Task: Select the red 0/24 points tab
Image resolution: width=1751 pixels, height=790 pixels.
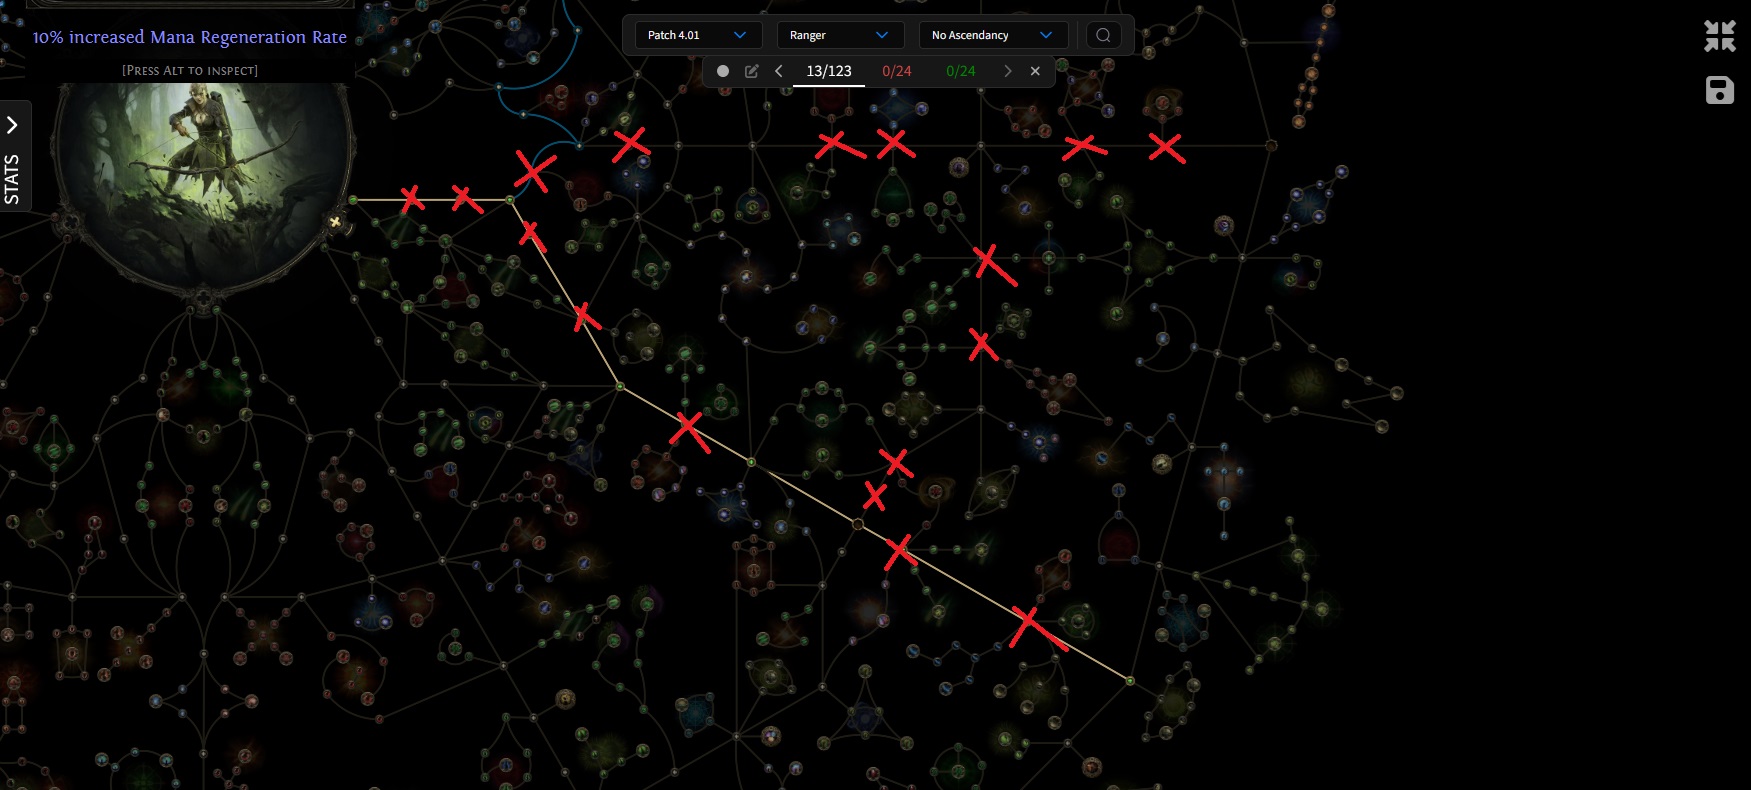Action: tap(897, 71)
